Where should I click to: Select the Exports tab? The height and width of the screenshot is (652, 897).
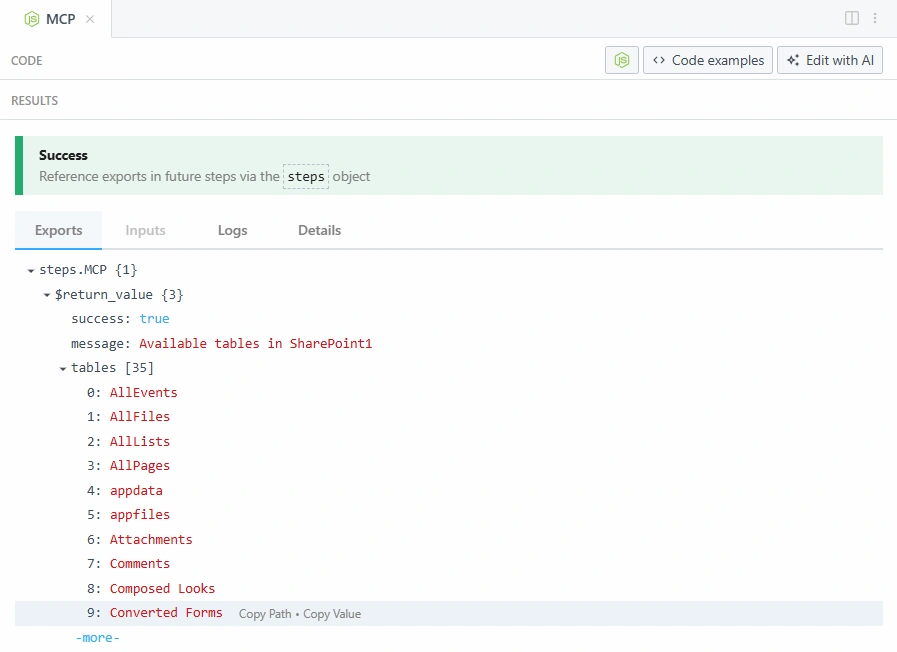pyautogui.click(x=58, y=230)
